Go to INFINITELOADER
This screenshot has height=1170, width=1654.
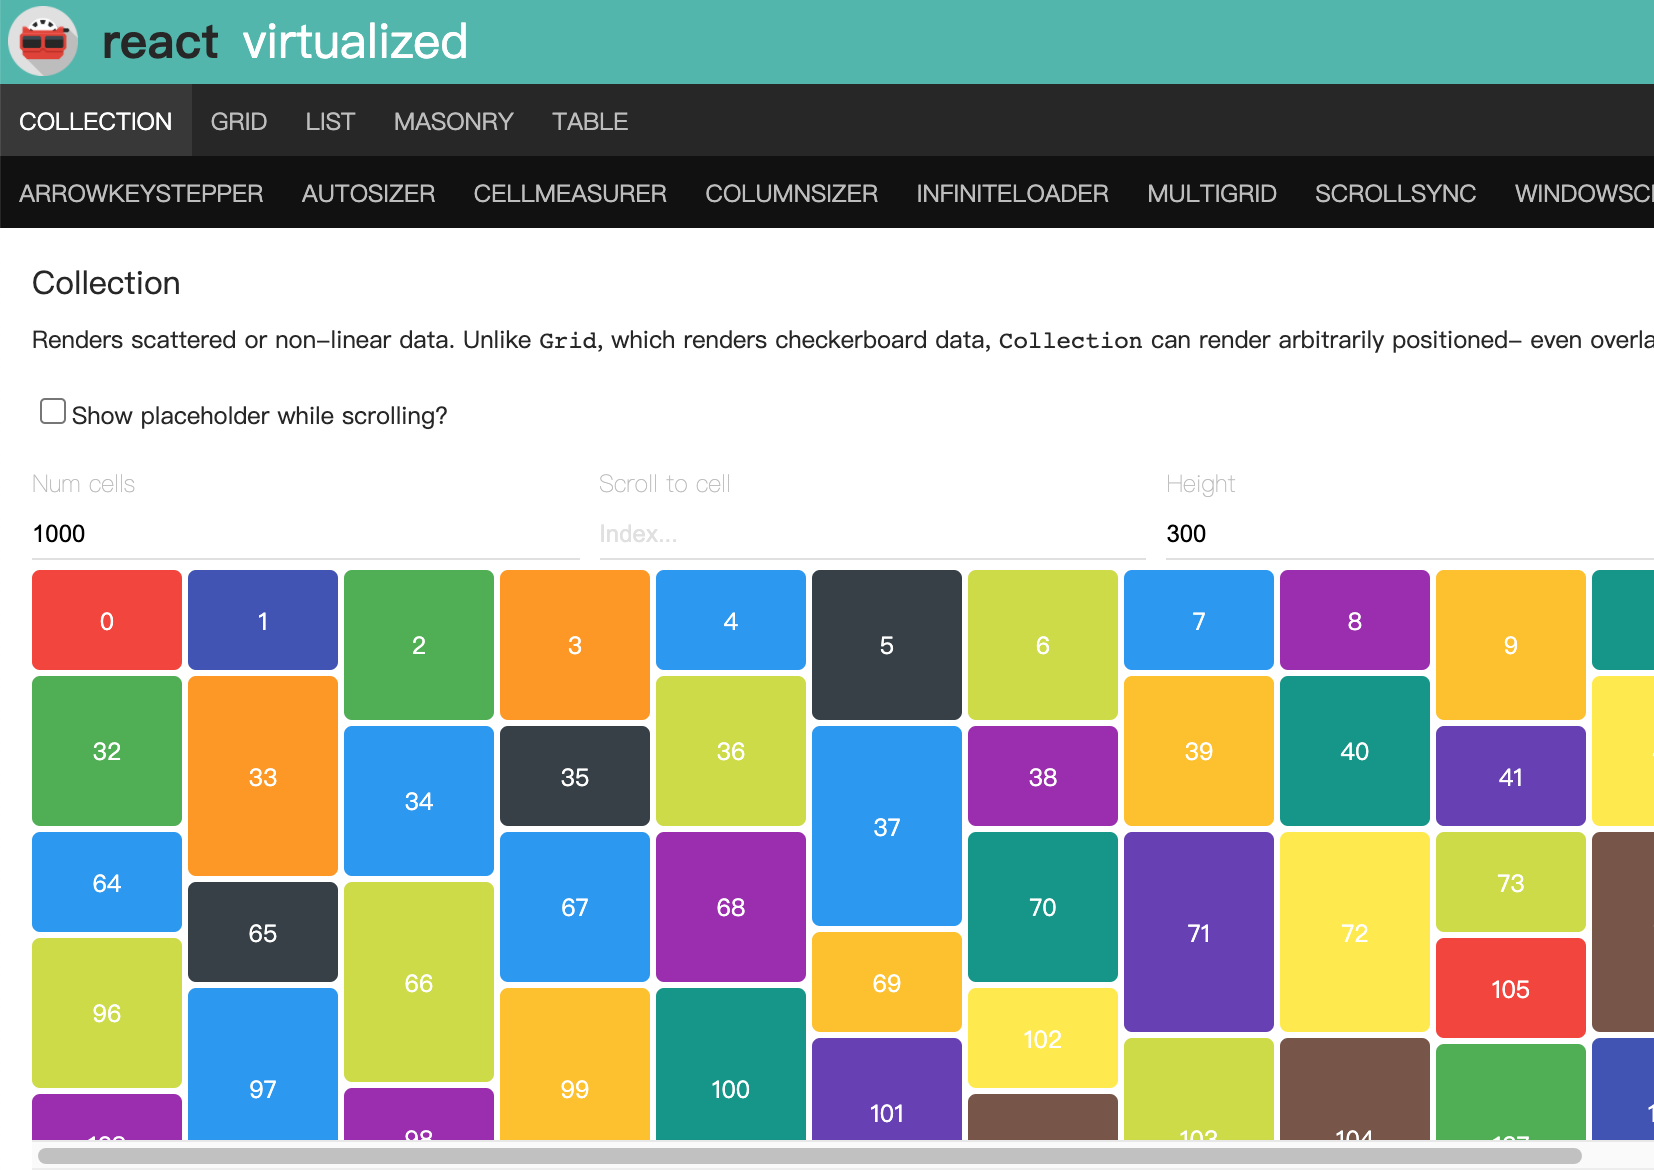click(1013, 193)
